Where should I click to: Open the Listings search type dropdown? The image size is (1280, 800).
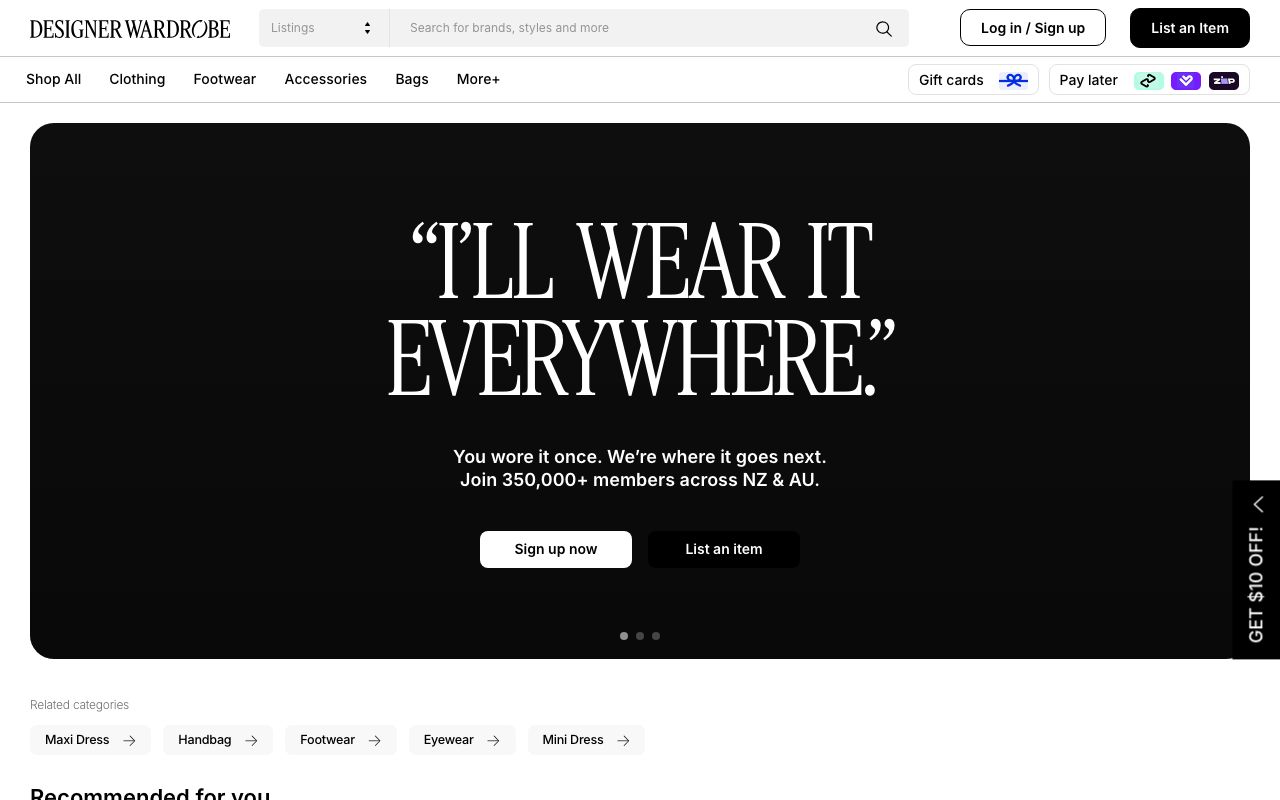click(x=324, y=28)
